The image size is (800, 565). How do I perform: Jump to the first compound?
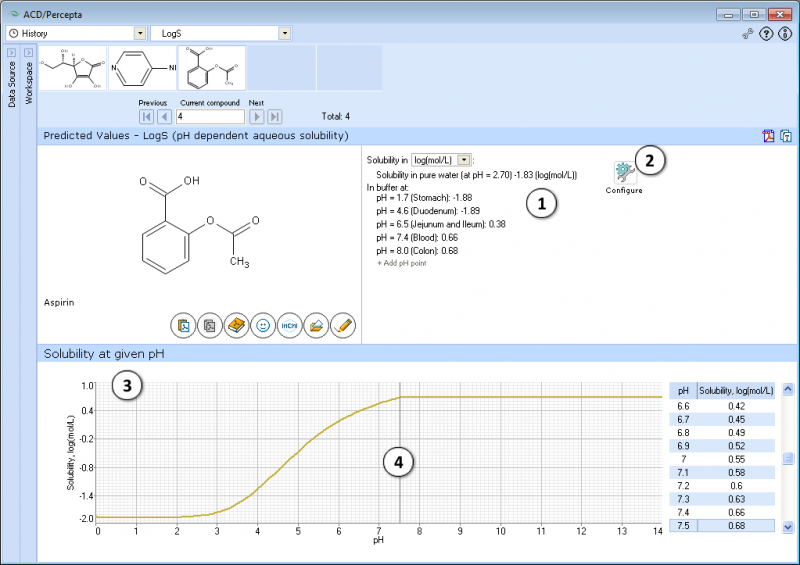click(146, 117)
